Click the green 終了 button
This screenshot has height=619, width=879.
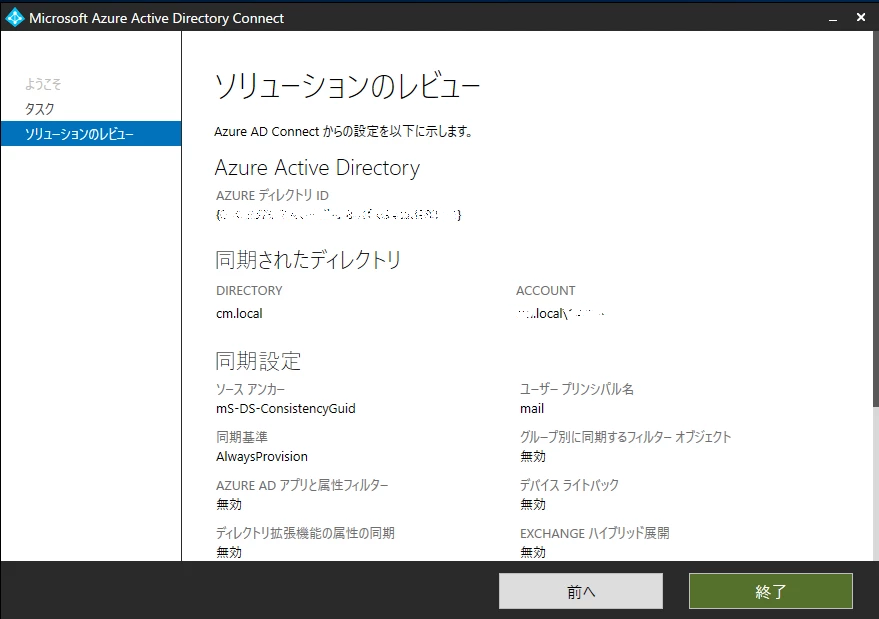coord(771,591)
